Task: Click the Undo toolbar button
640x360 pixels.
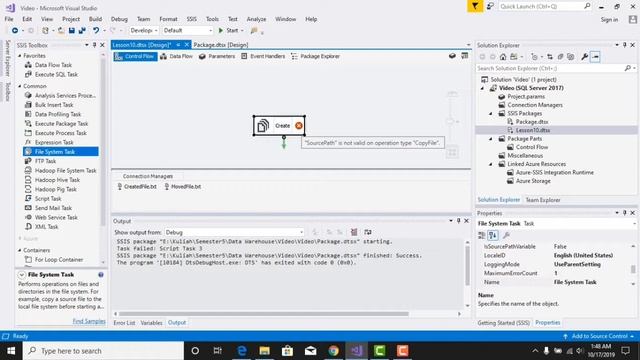Action: [x=96, y=31]
